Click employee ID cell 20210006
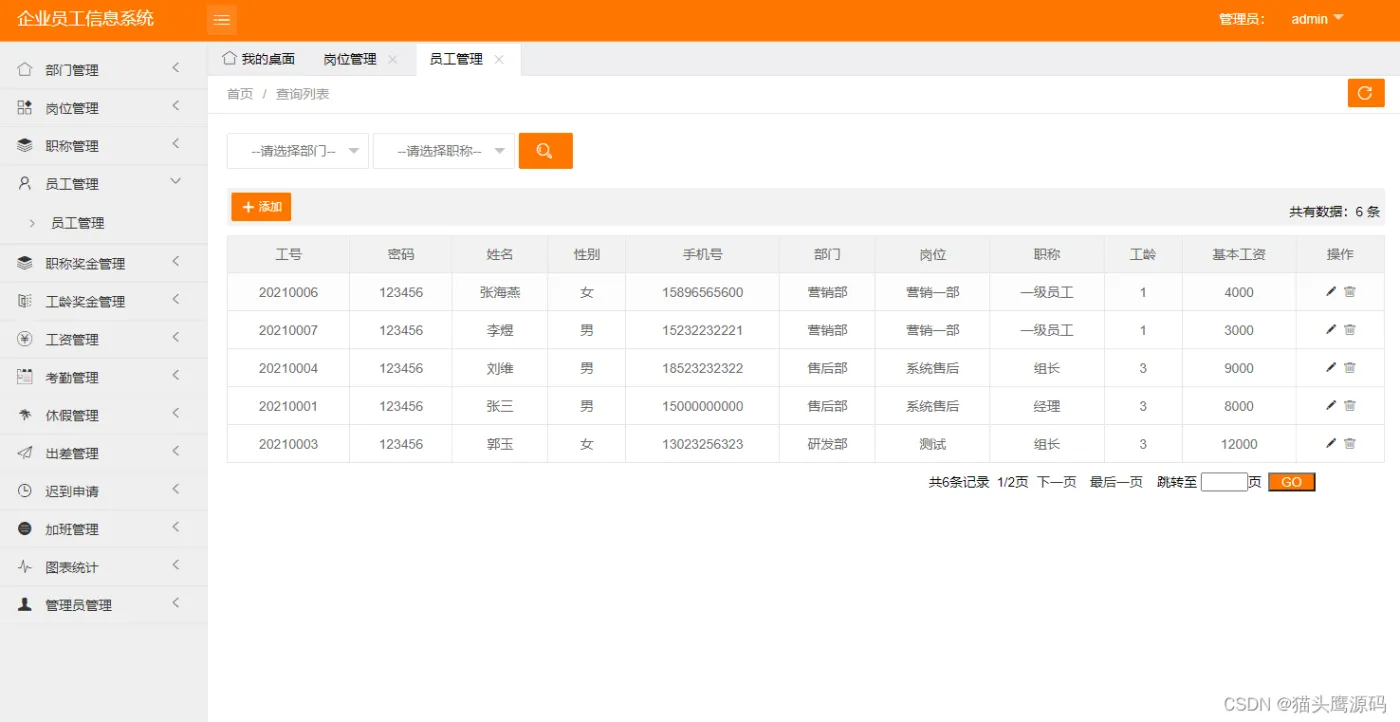The height and width of the screenshot is (722, 1400). [288, 292]
